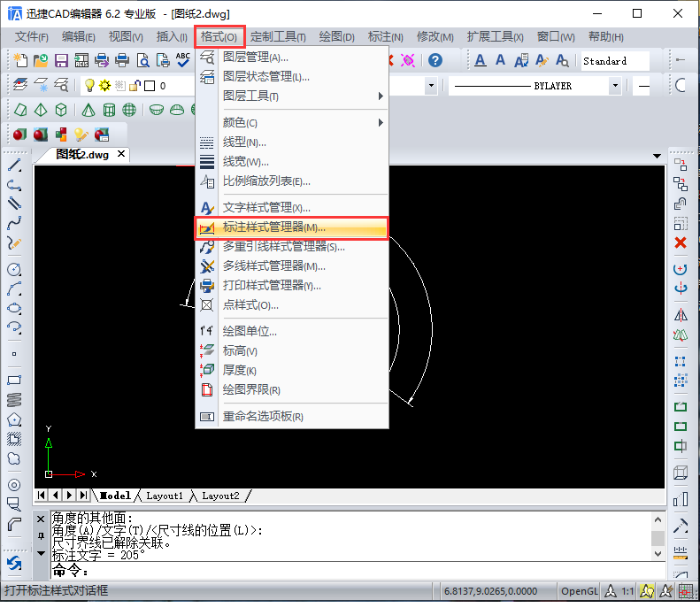Open the BYLAYER linetype dropdown arrow
700x602 pixels.
pos(615,85)
